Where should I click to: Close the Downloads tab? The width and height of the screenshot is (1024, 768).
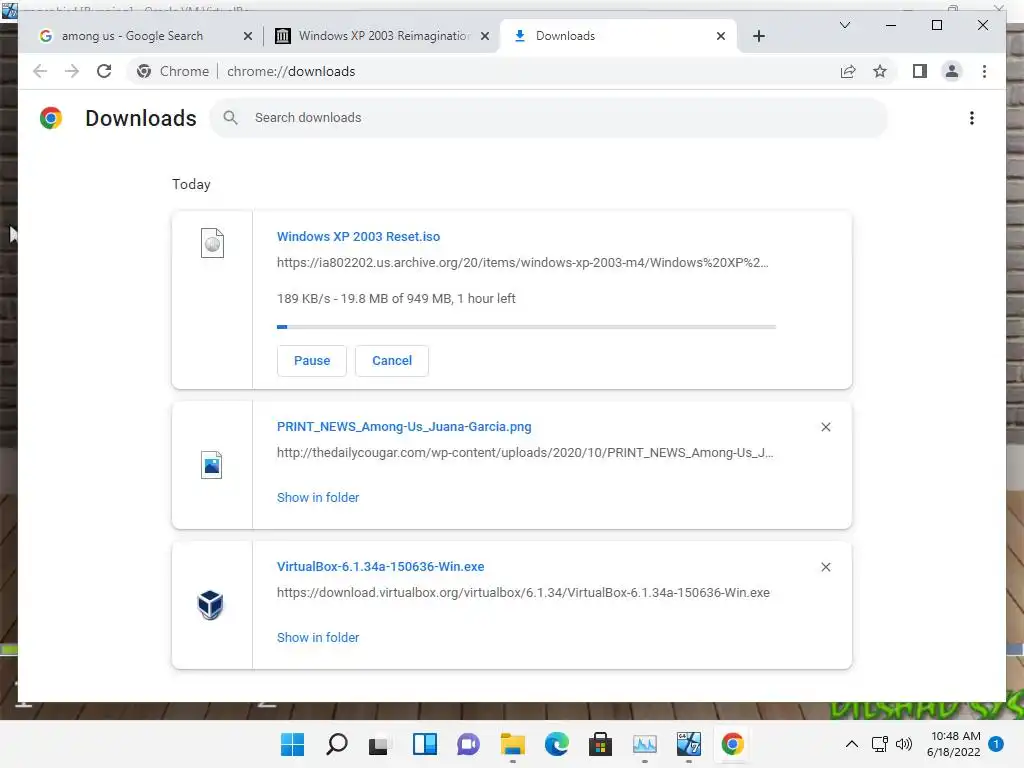pos(720,36)
